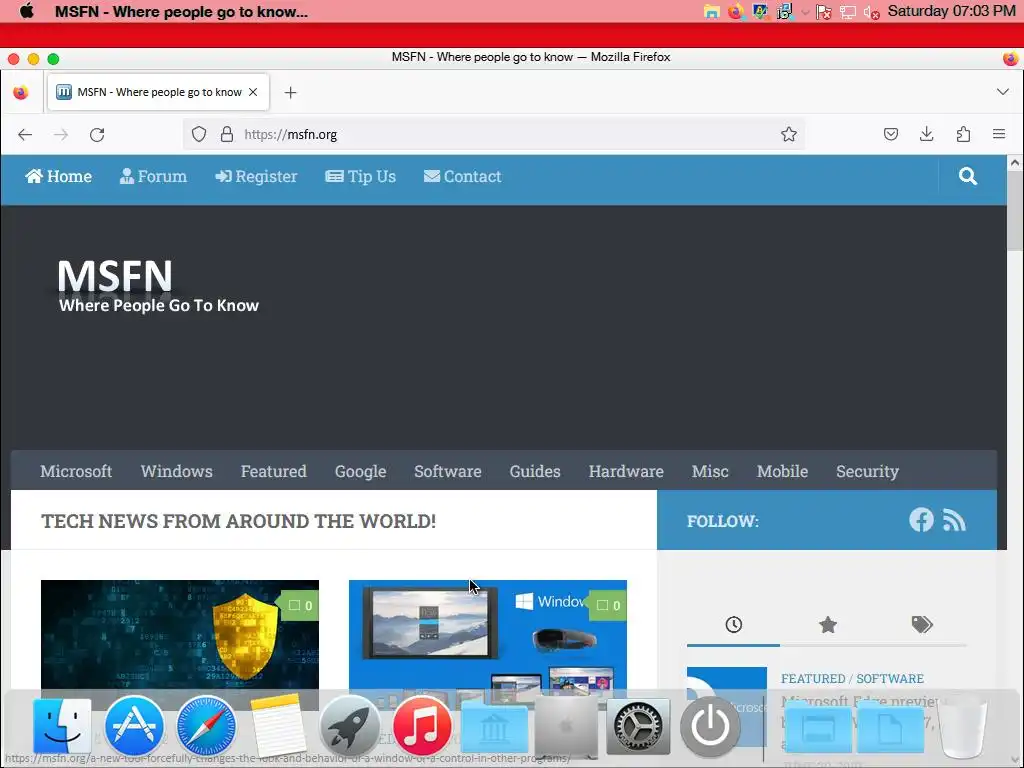Screen dimensions: 1024x768
Task: Select the Security category menu item
Action: pyautogui.click(x=867, y=472)
